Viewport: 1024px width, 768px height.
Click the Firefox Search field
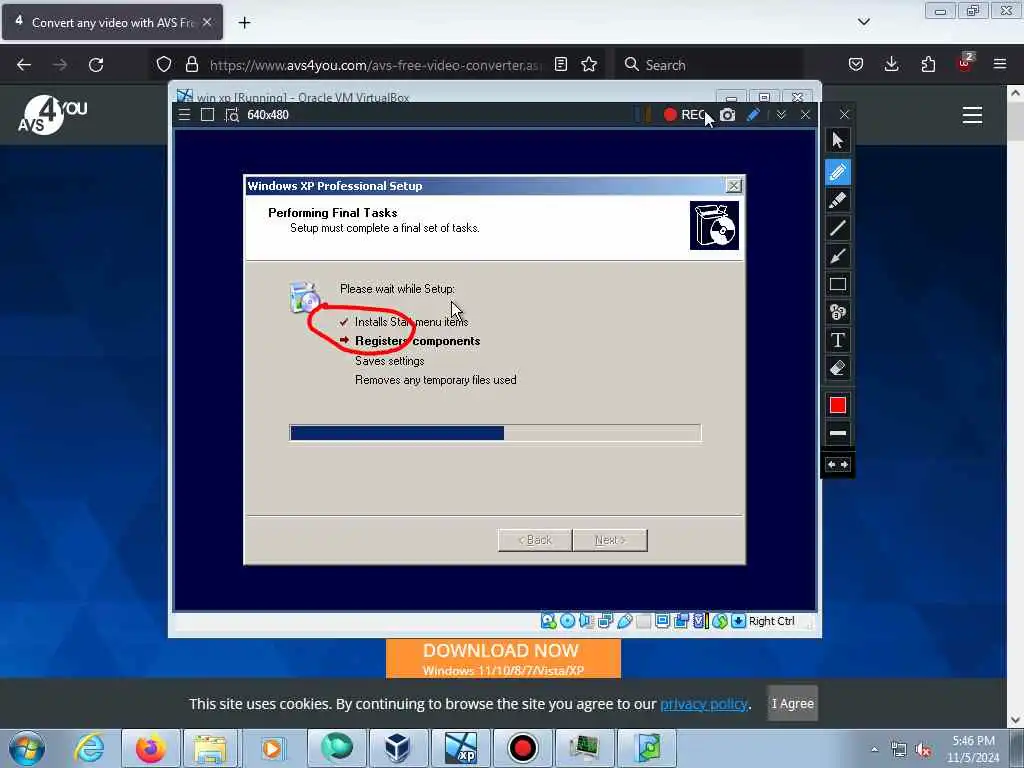point(709,65)
